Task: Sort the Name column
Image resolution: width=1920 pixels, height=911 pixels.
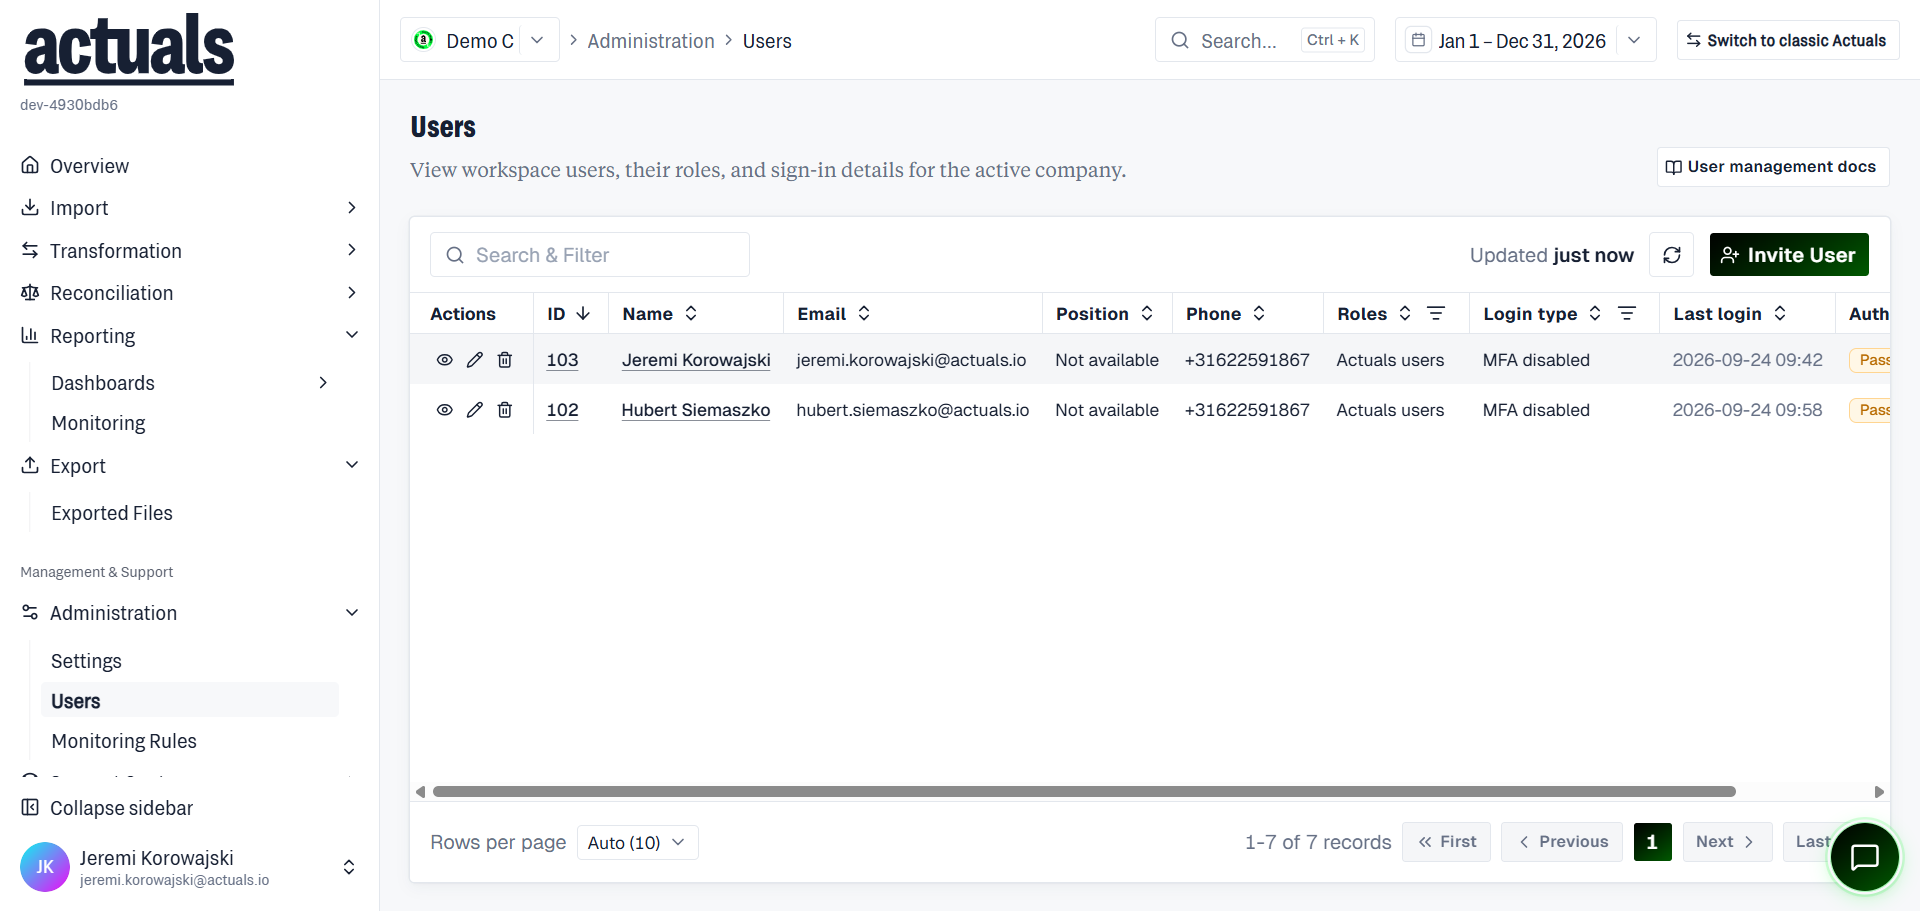Action: 691,314
